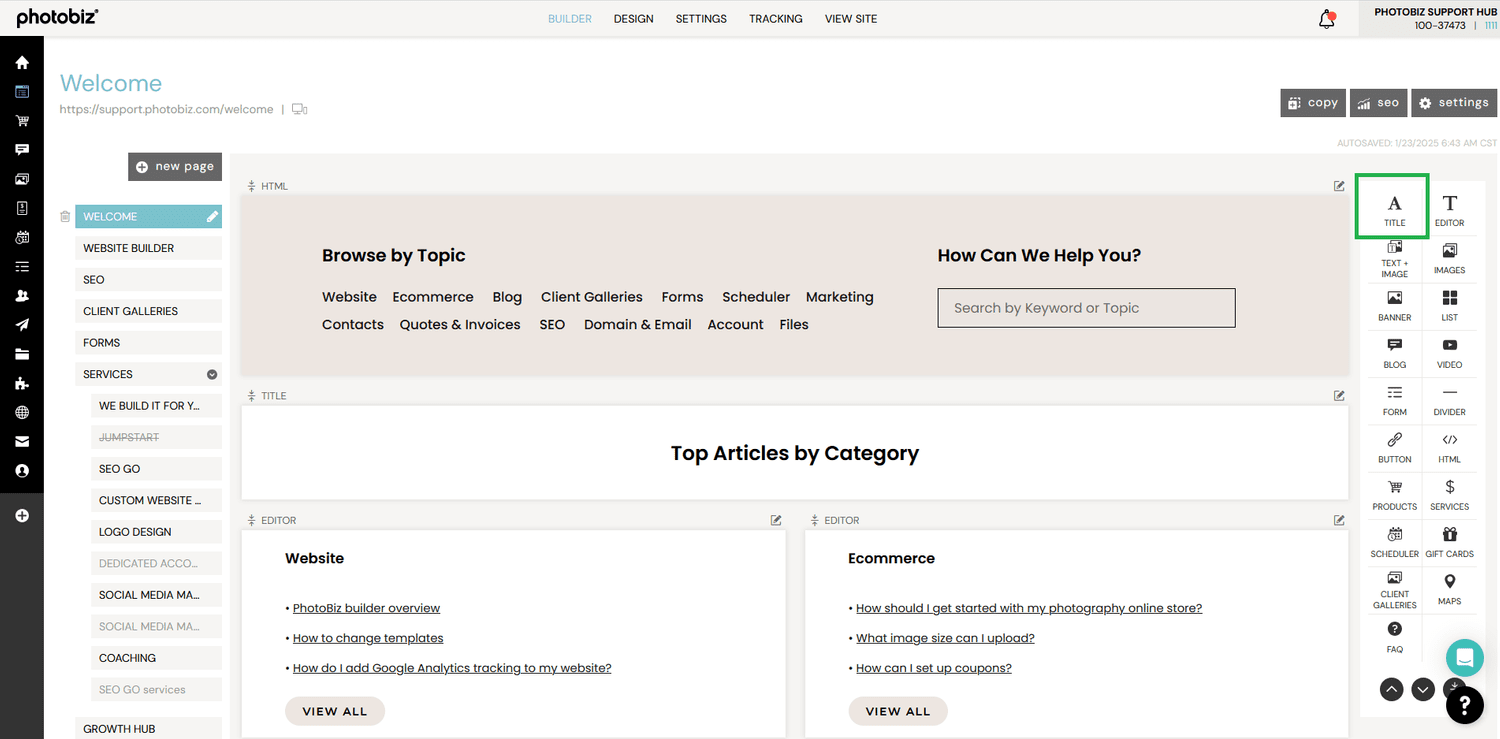Delete the Welcome page via trash icon

click(x=65, y=217)
